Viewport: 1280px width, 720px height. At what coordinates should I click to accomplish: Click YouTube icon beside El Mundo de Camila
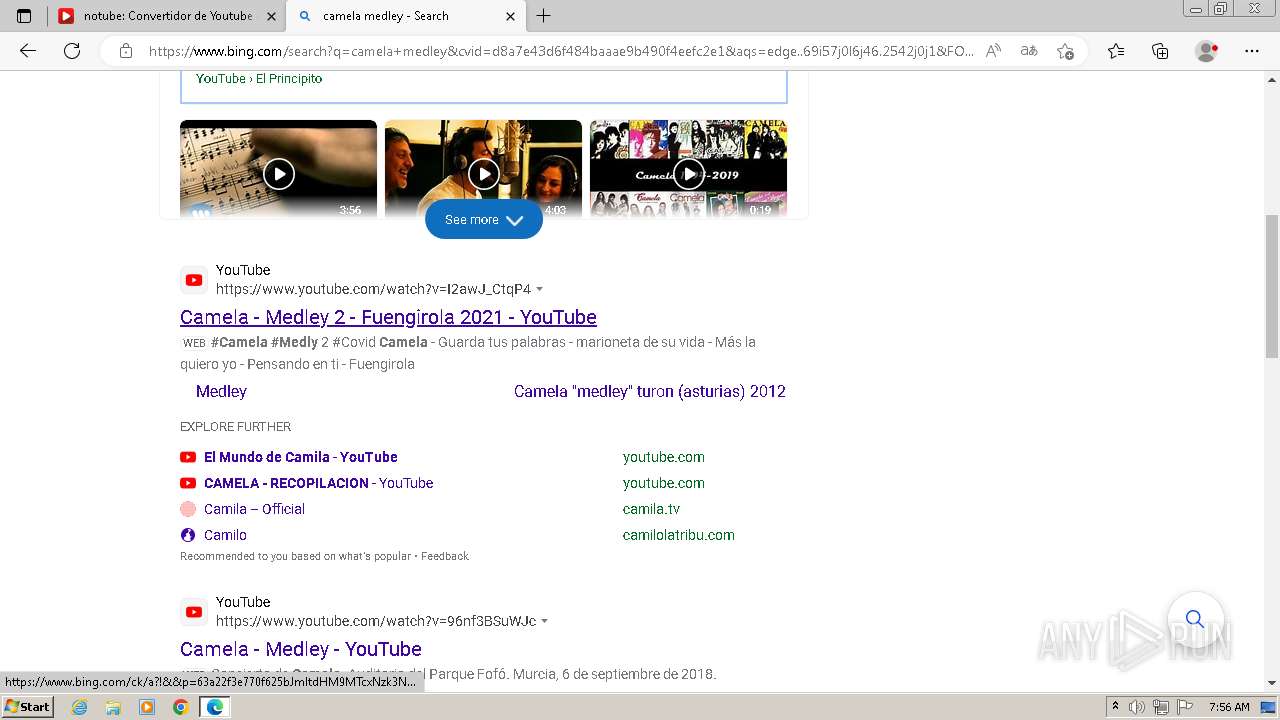[188, 457]
